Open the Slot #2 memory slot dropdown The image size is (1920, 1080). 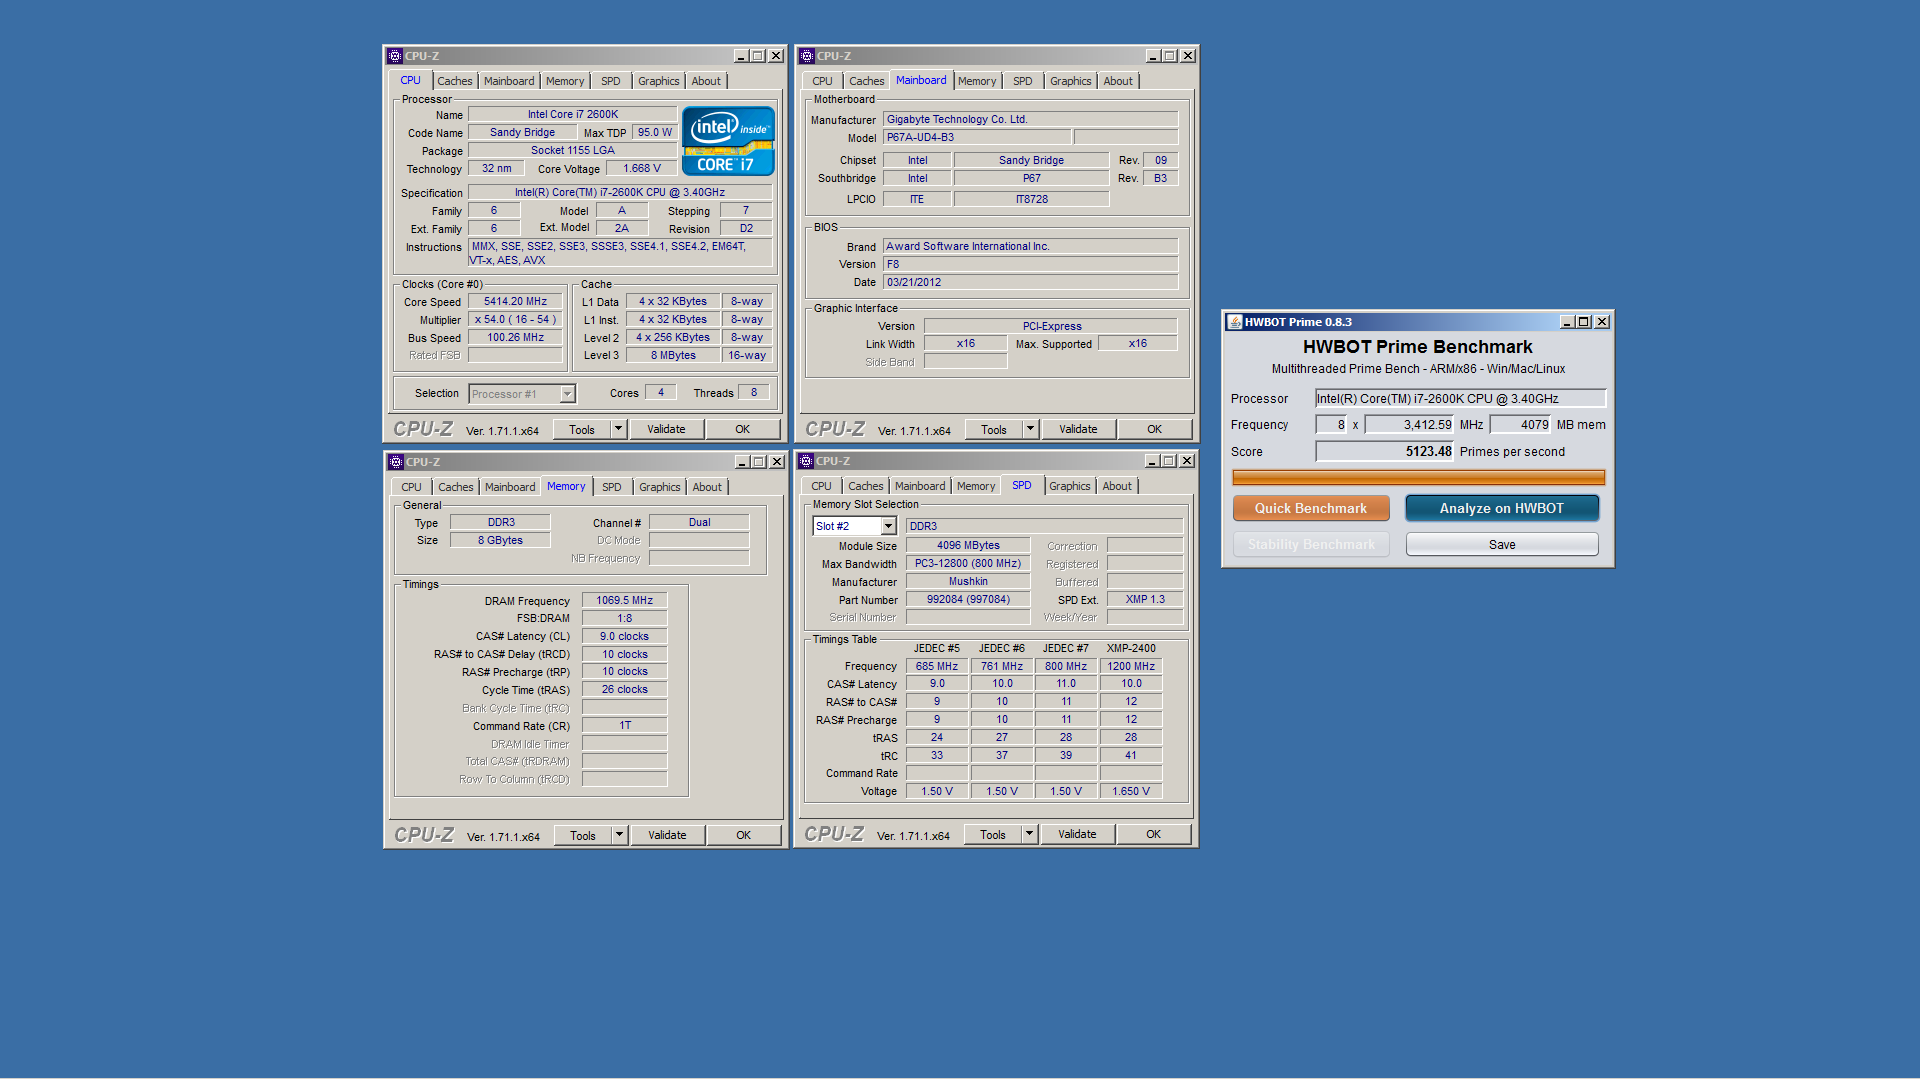[888, 526]
